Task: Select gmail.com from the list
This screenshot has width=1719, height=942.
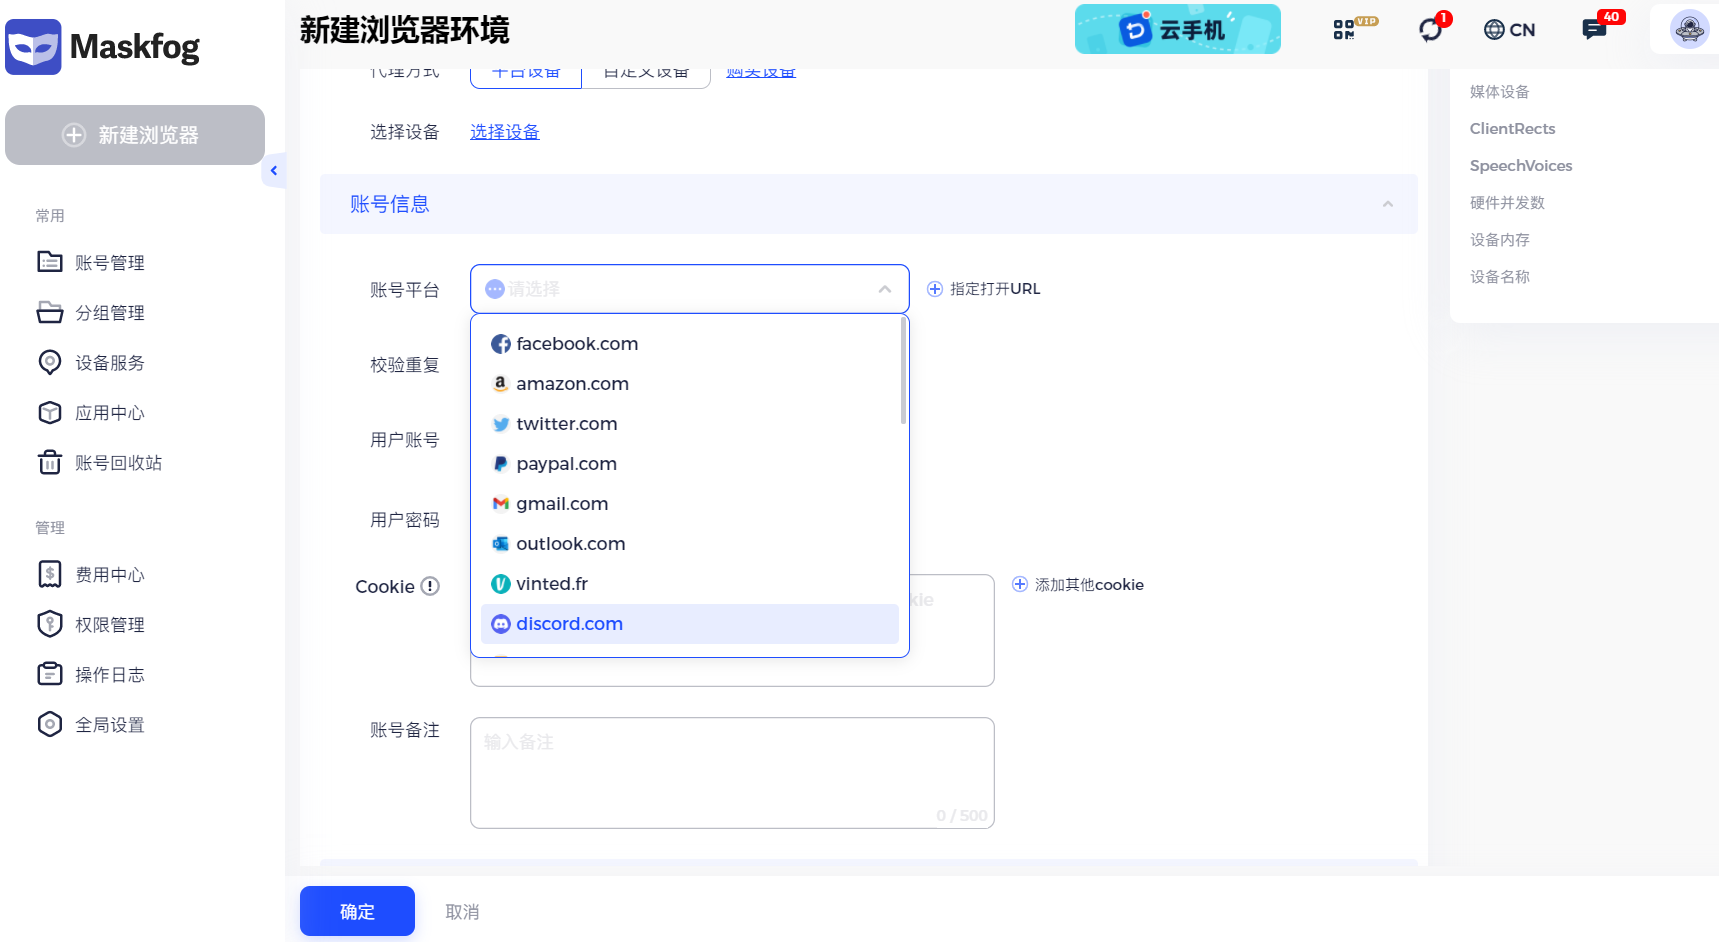Action: click(x=690, y=504)
